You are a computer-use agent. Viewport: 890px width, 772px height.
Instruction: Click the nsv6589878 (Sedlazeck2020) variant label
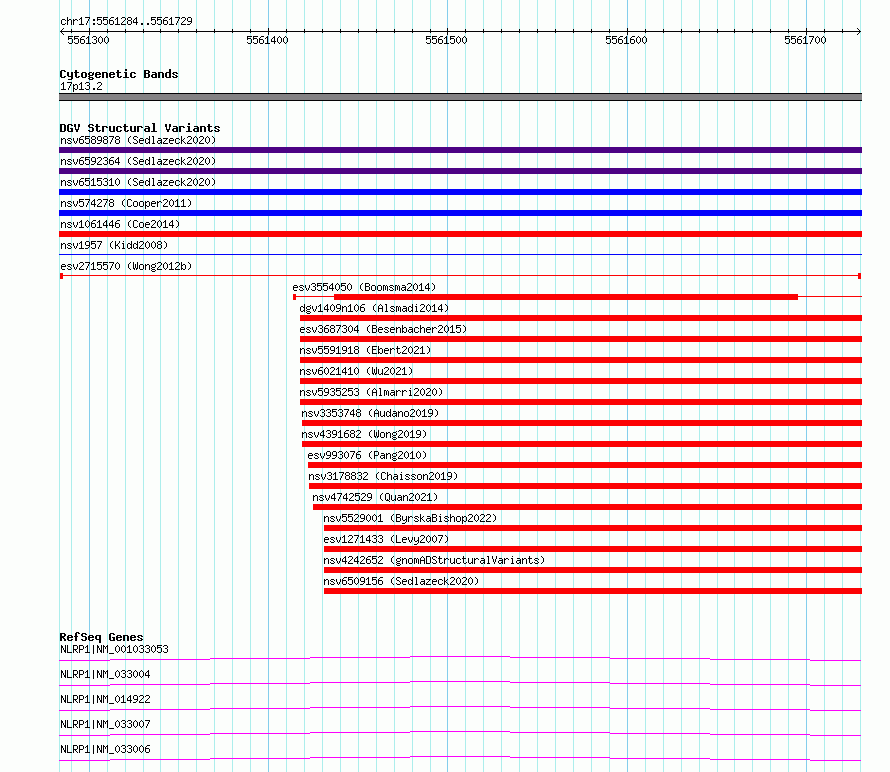(x=138, y=140)
